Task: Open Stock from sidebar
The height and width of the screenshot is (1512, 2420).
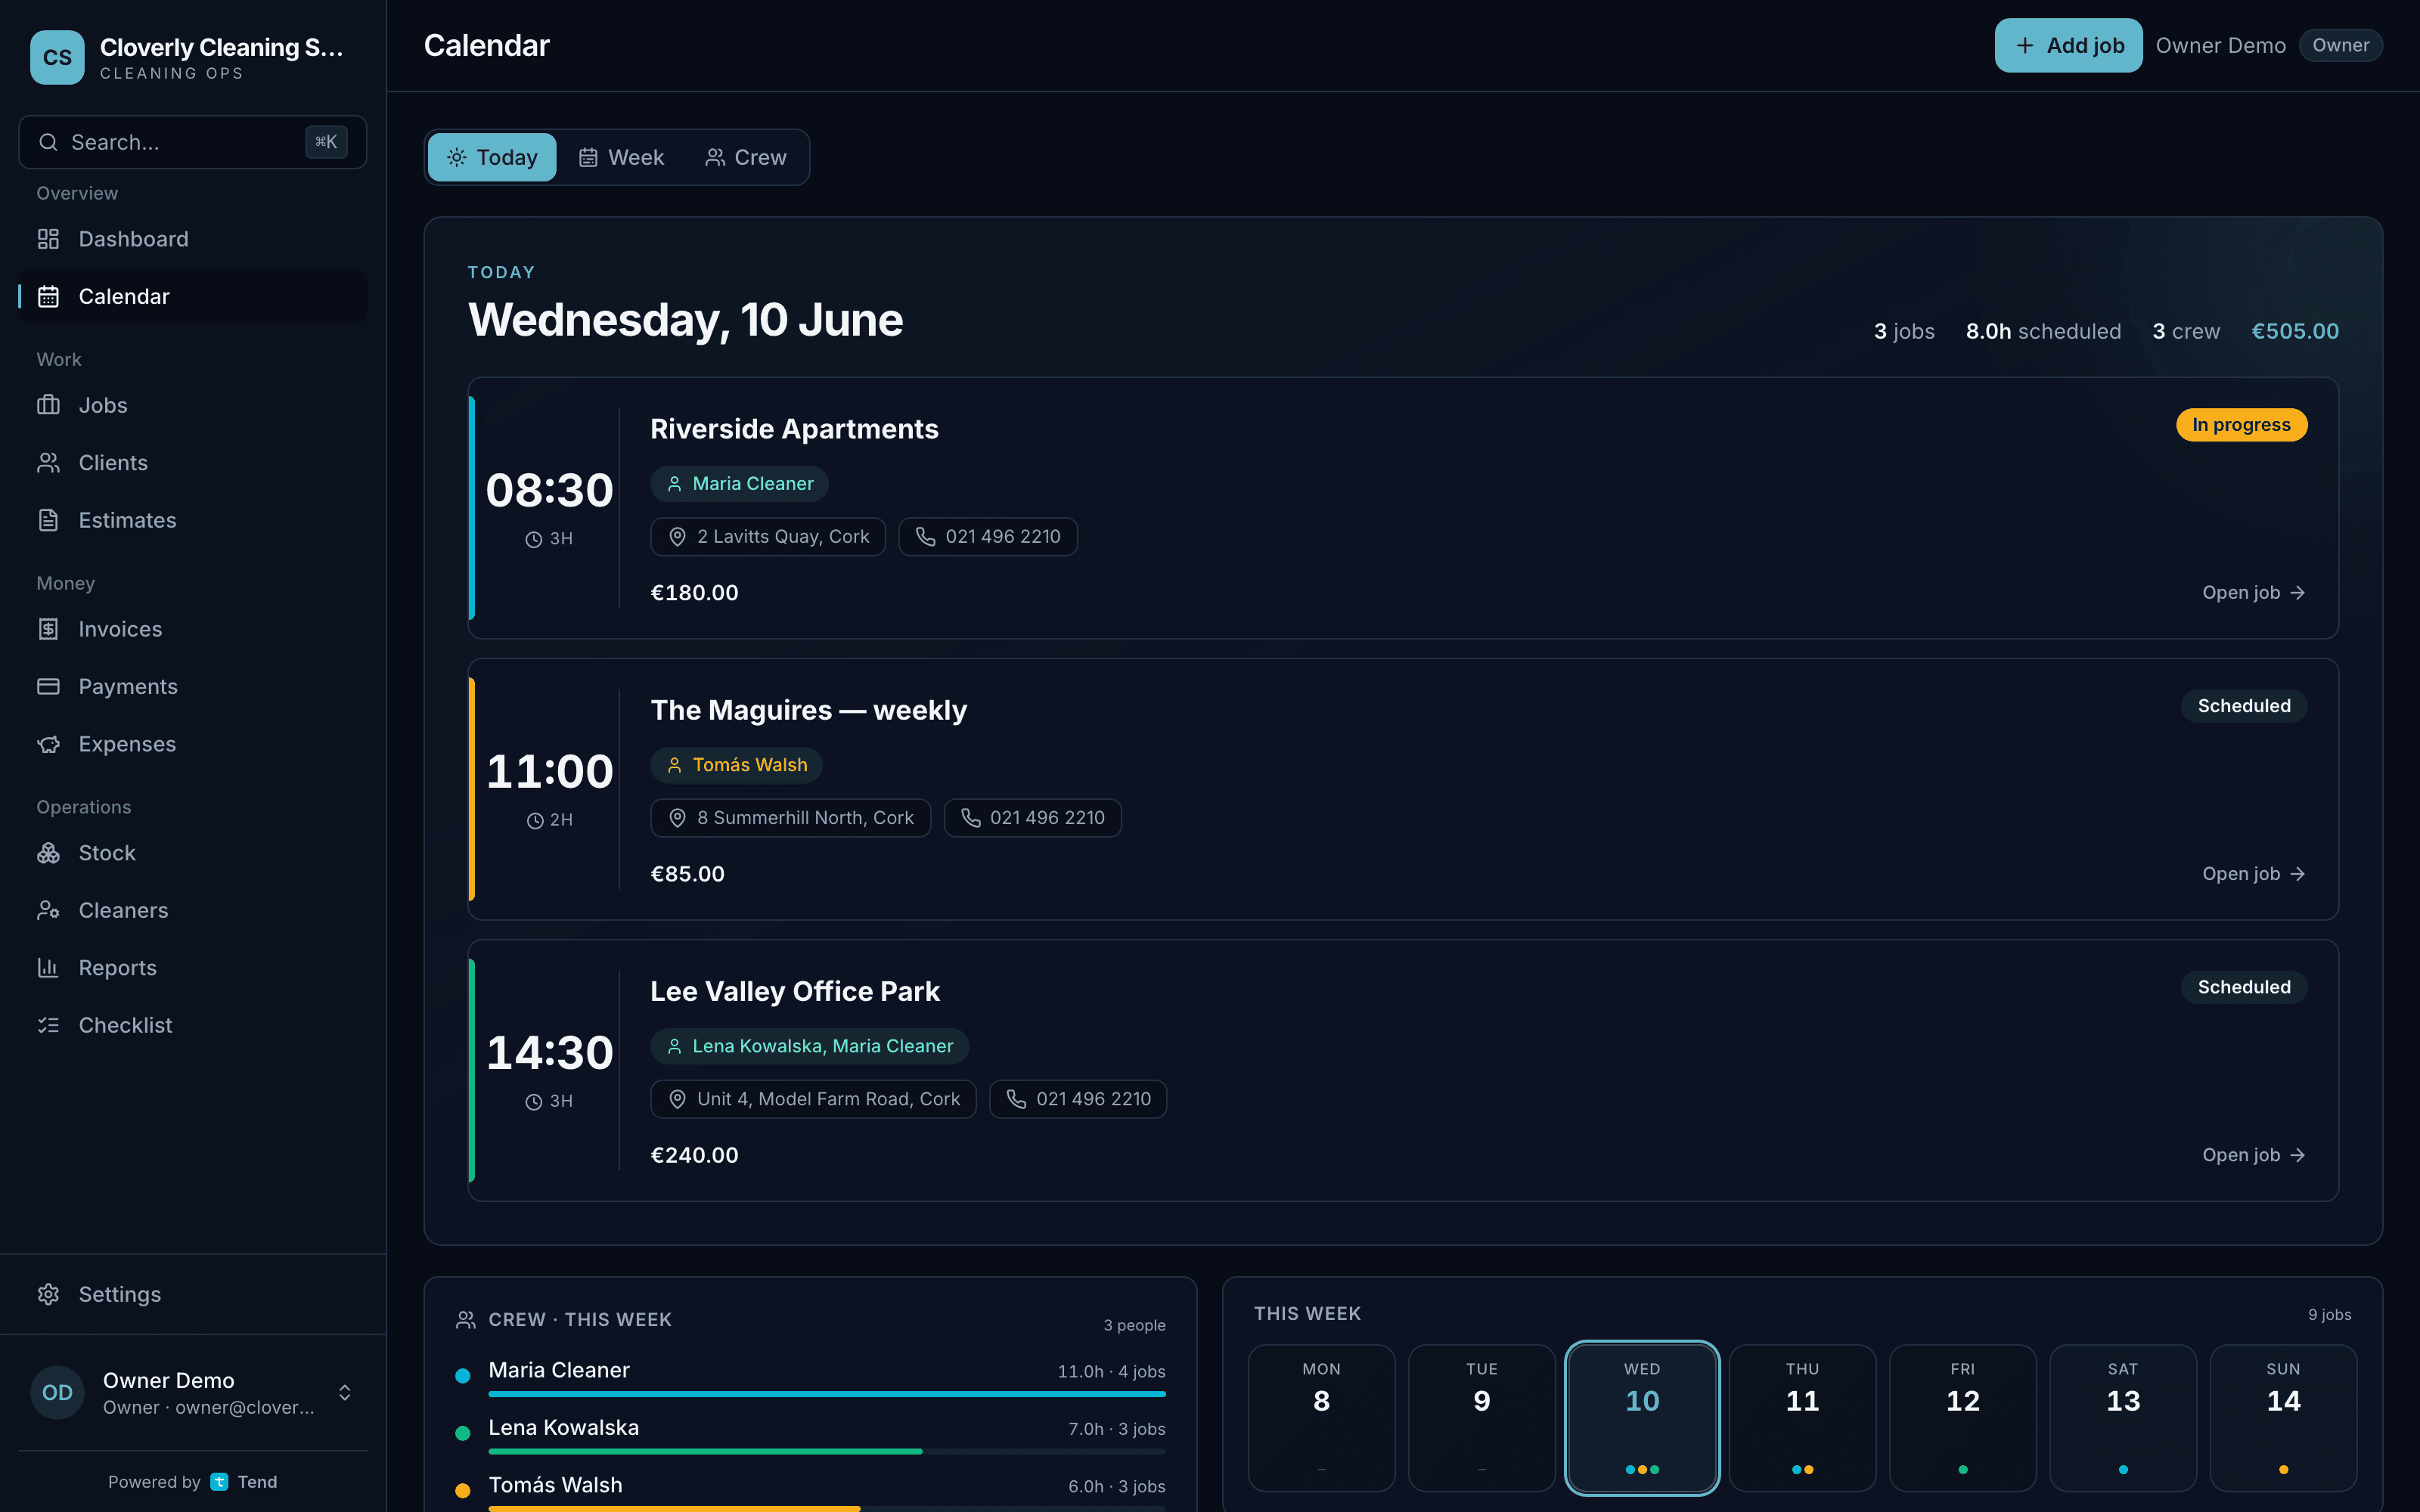Action: coord(193,853)
